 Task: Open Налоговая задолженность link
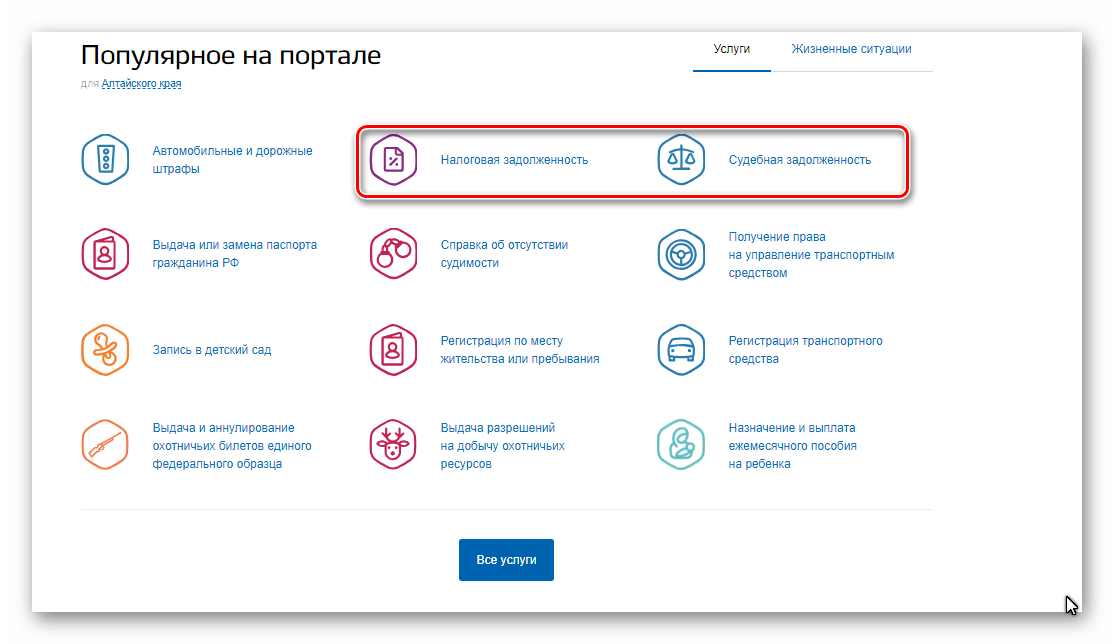click(514, 160)
